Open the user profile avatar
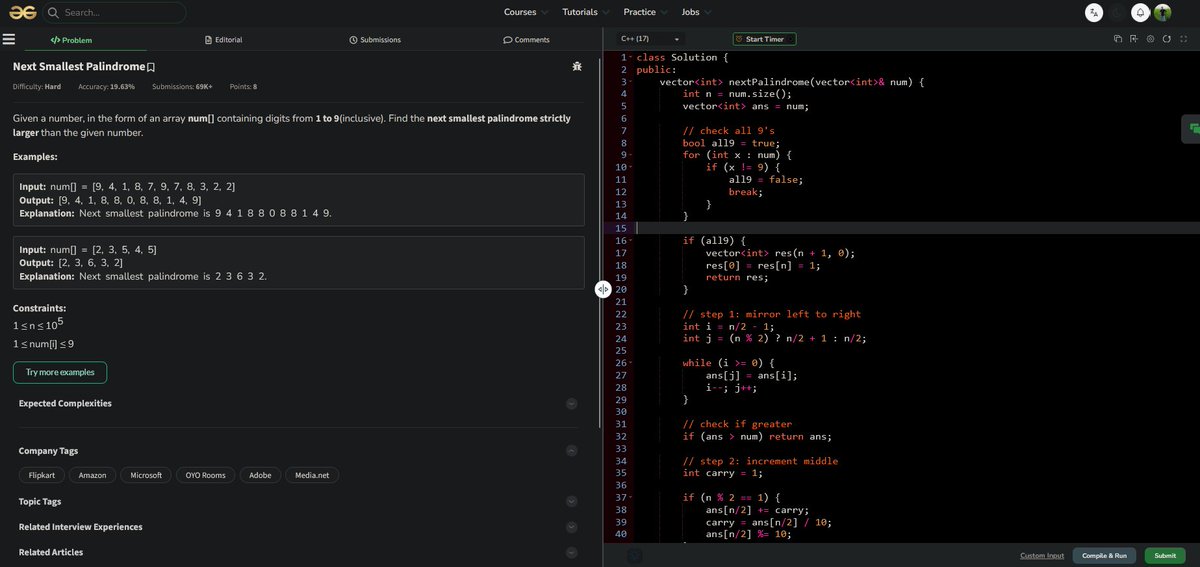This screenshot has height=567, width=1200. point(1162,12)
